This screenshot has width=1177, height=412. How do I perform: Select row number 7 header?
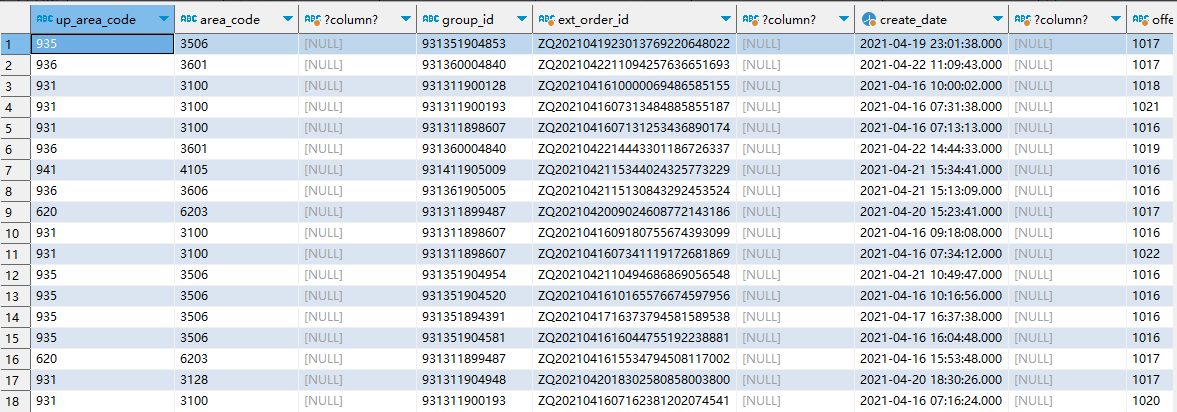point(15,170)
